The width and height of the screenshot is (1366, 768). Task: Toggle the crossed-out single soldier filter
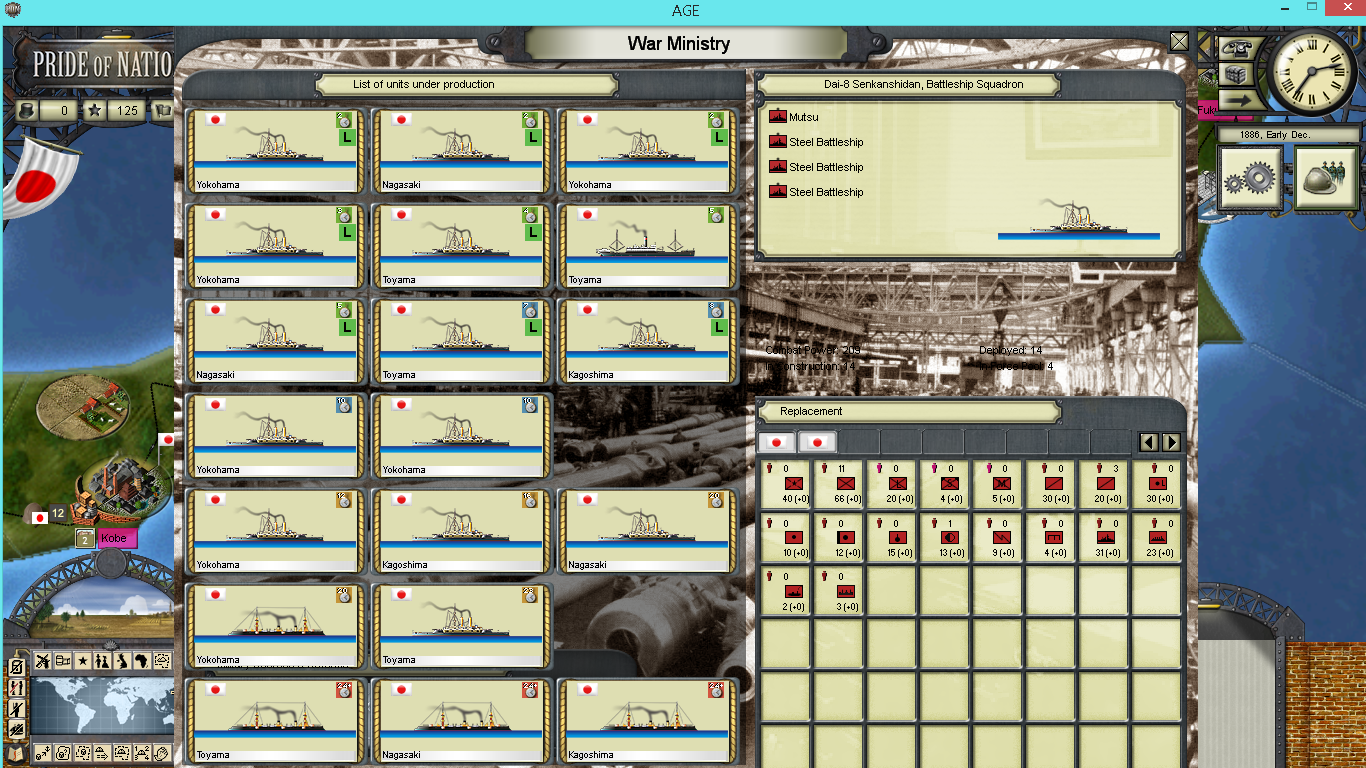(17, 708)
